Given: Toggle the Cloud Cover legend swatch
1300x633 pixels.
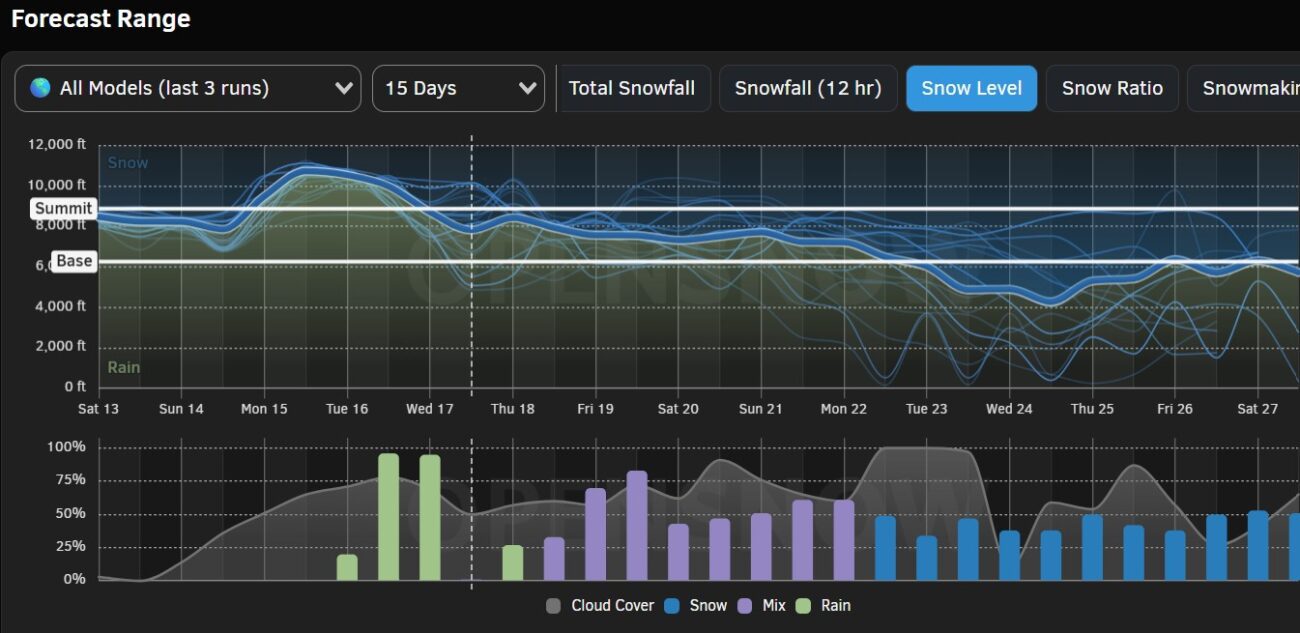Looking at the screenshot, I should pyautogui.click(x=554, y=606).
